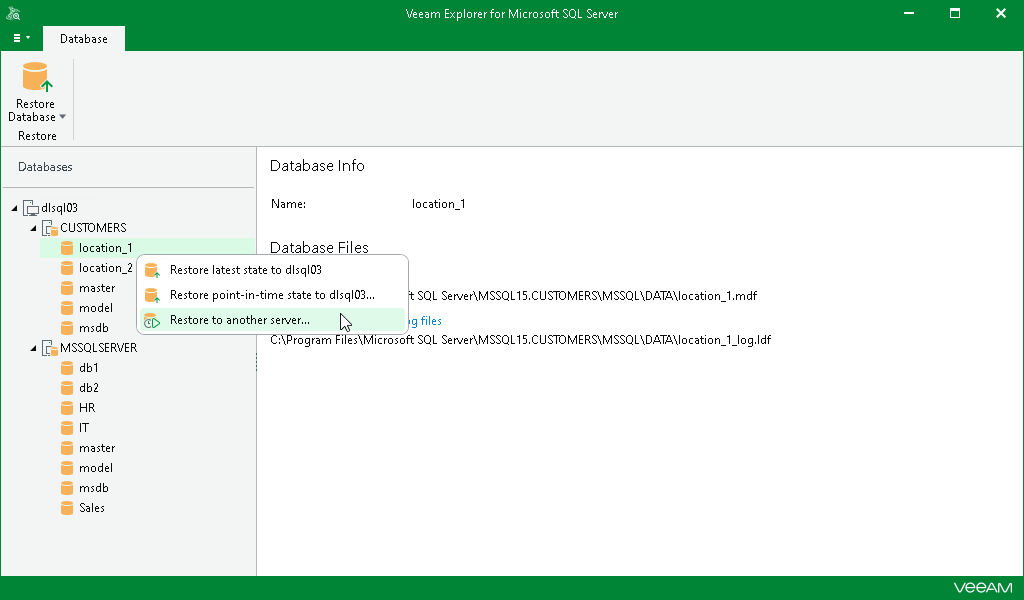The height and width of the screenshot is (600, 1024).
Task: Open the main application menu button
Action: pyautogui.click(x=21, y=38)
